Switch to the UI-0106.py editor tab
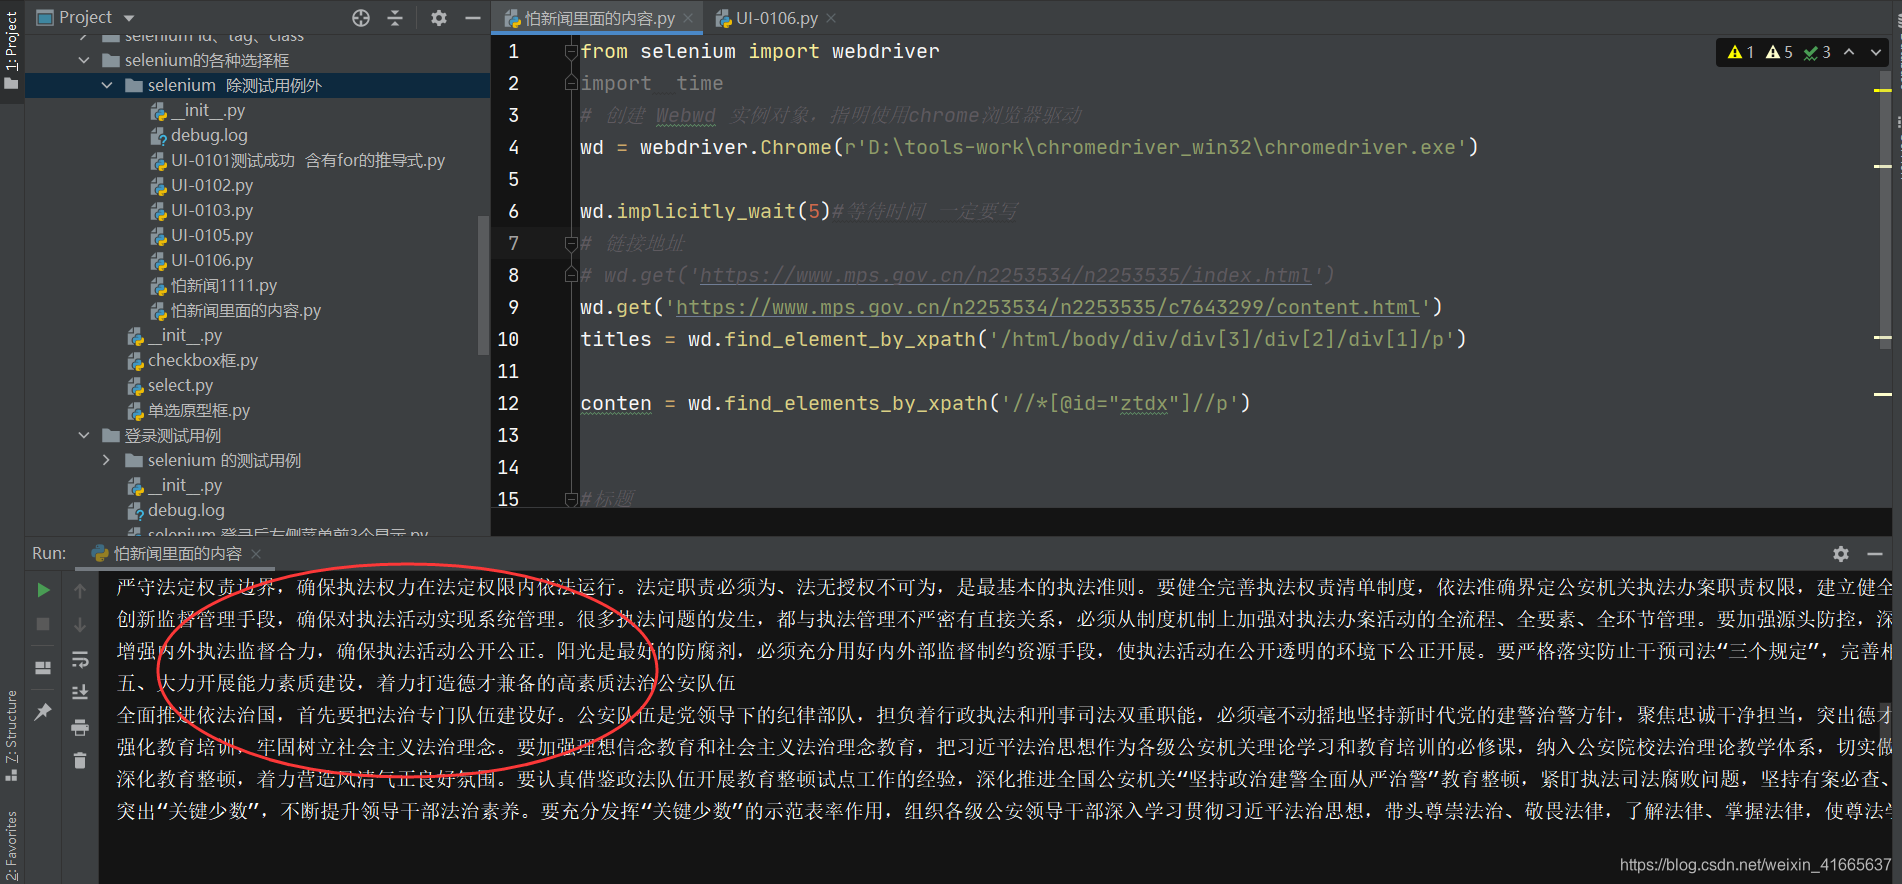This screenshot has height=884, width=1902. (776, 18)
